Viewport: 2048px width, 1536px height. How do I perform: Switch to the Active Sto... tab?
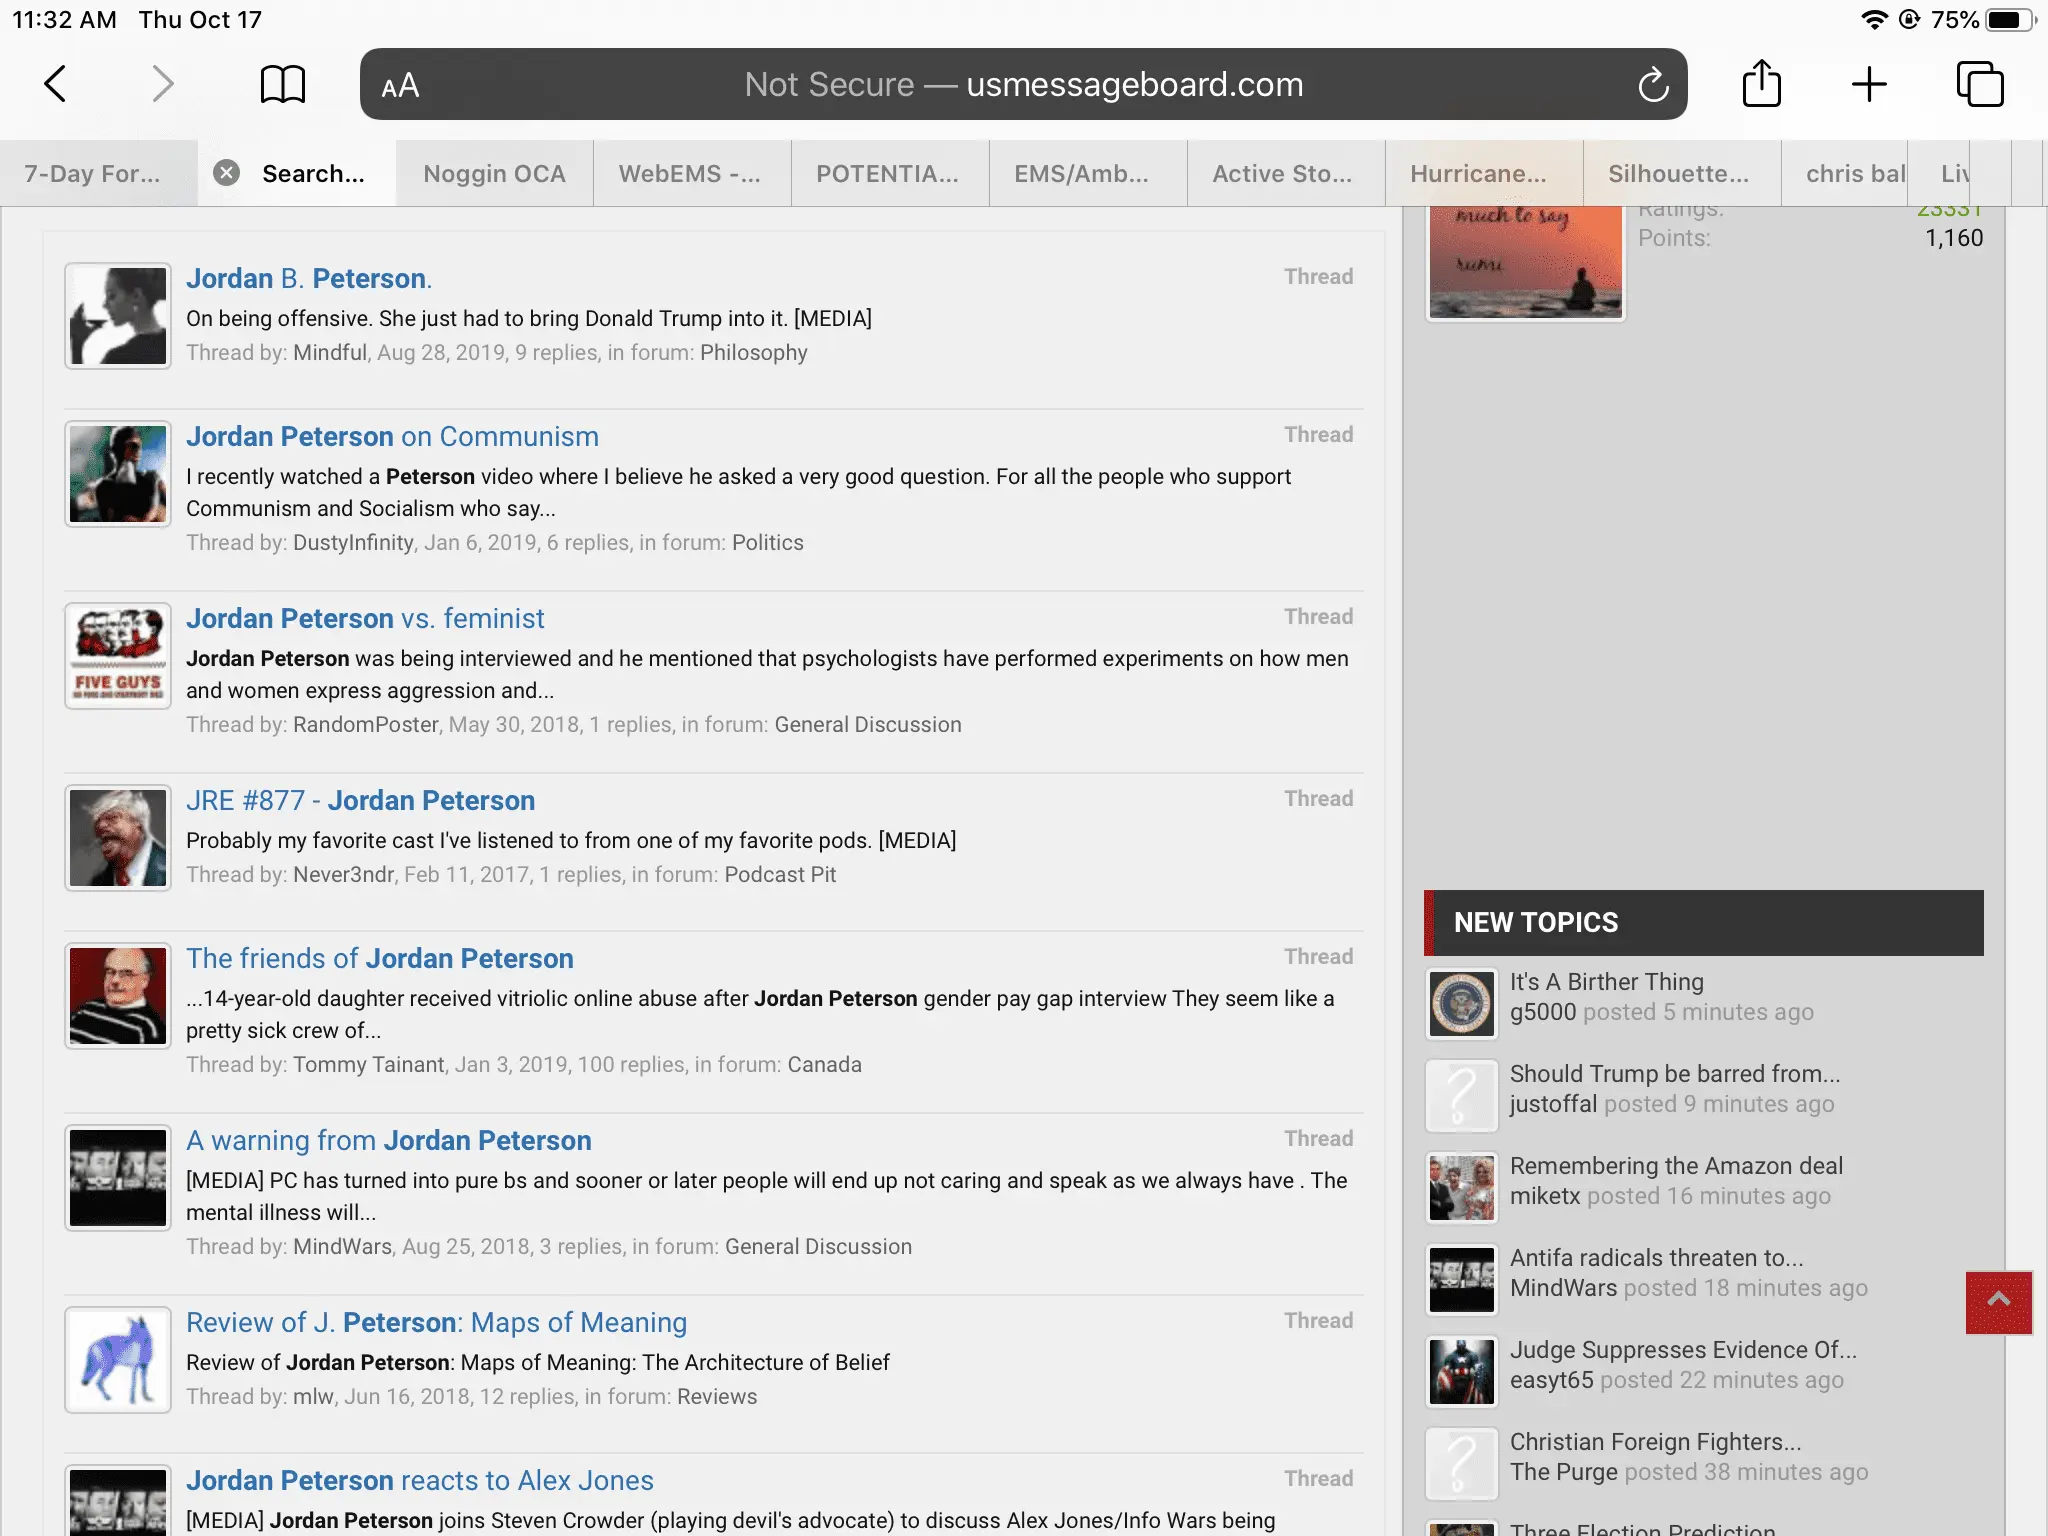(x=1285, y=174)
